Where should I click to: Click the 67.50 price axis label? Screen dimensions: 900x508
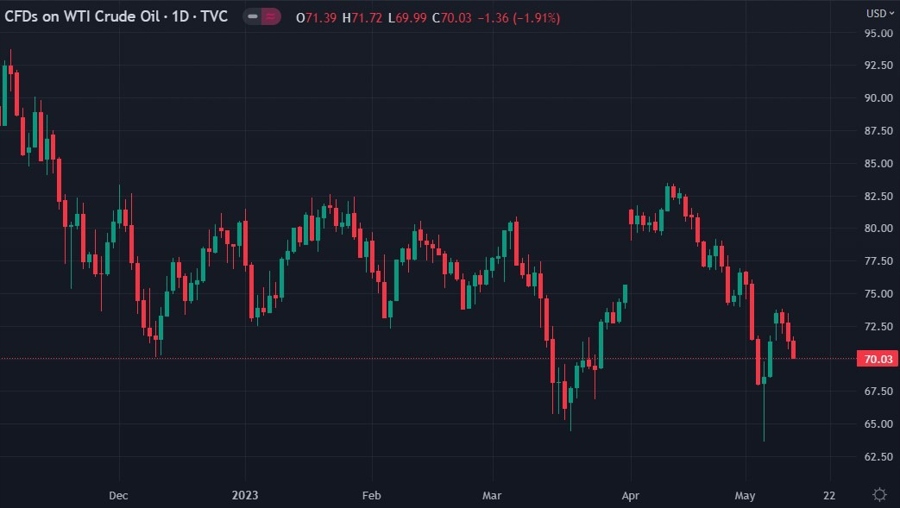[x=878, y=391]
